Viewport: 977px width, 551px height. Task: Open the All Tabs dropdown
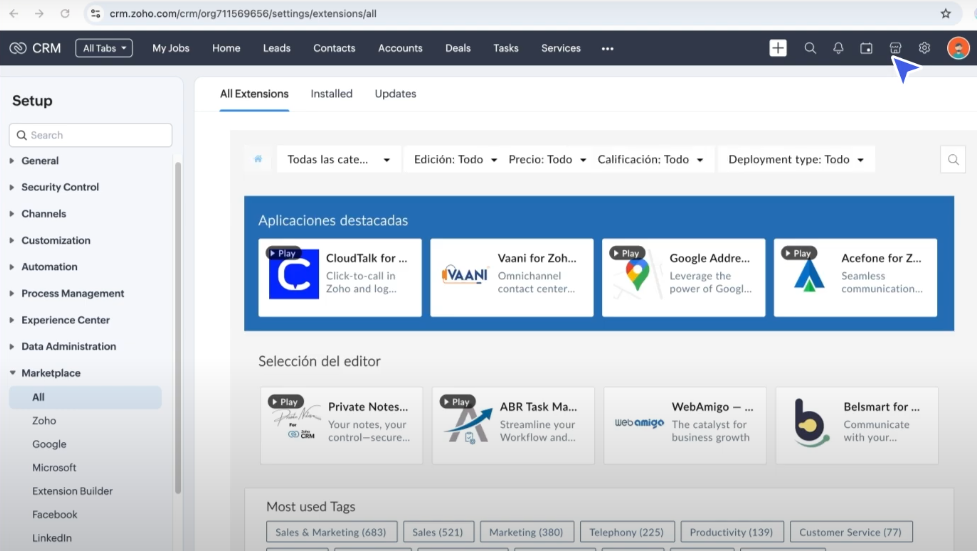[x=104, y=48]
